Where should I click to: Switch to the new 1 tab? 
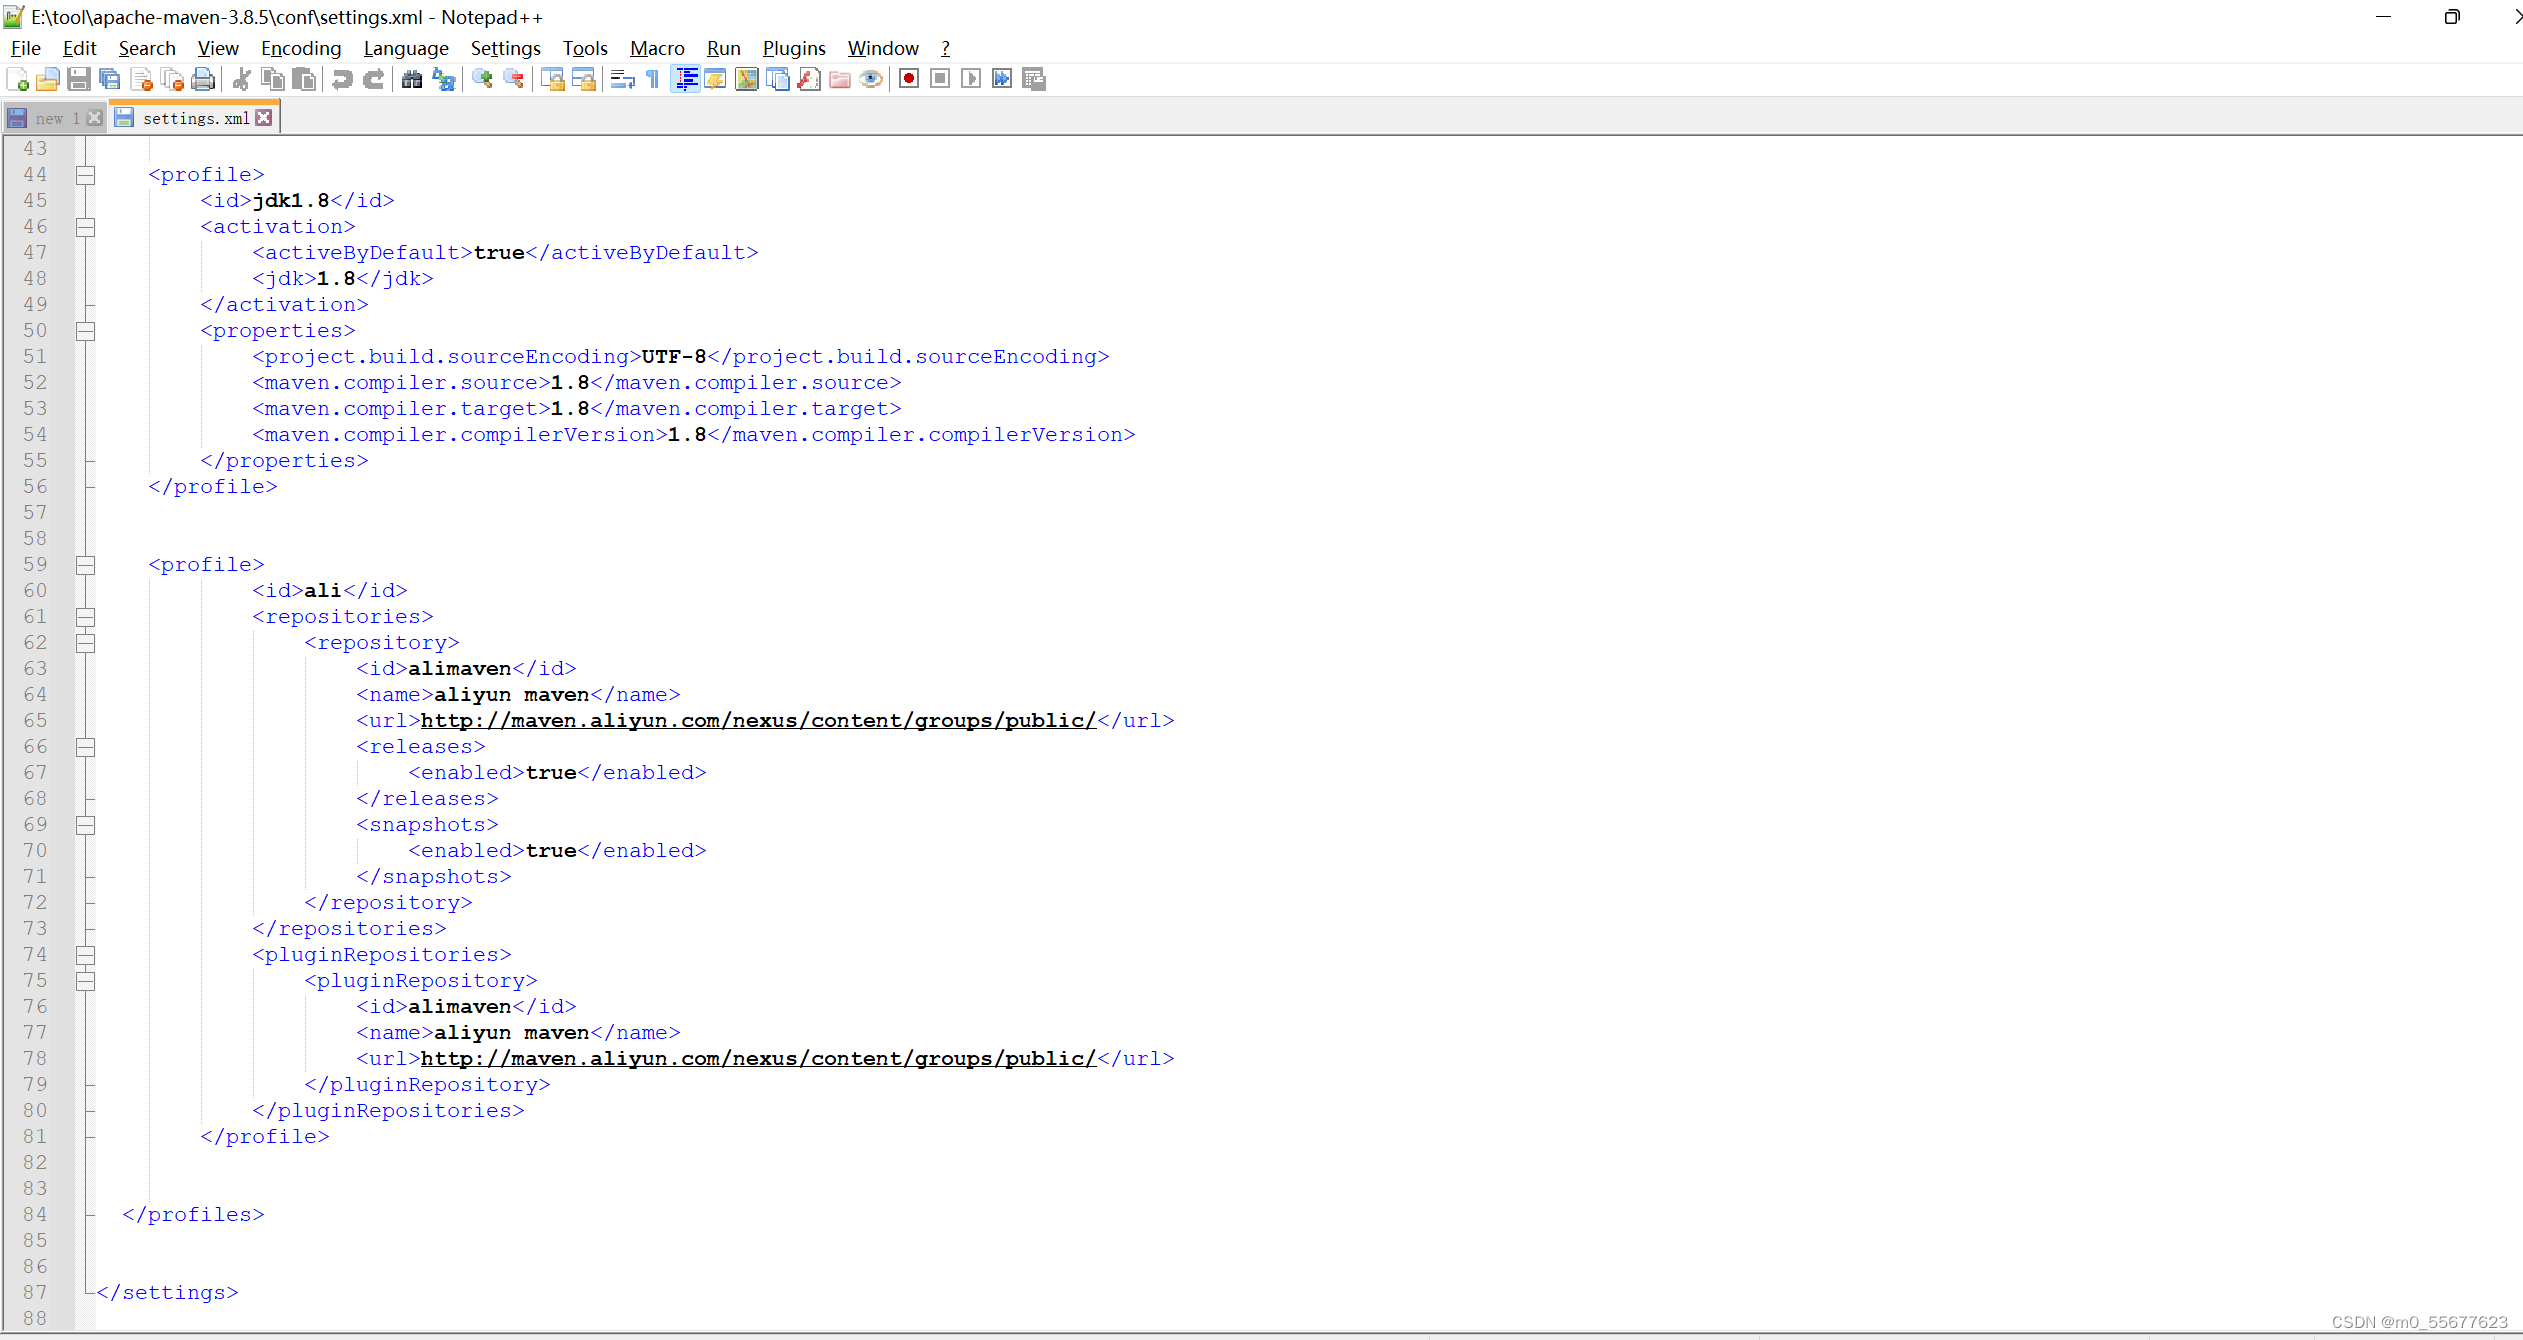(x=50, y=117)
